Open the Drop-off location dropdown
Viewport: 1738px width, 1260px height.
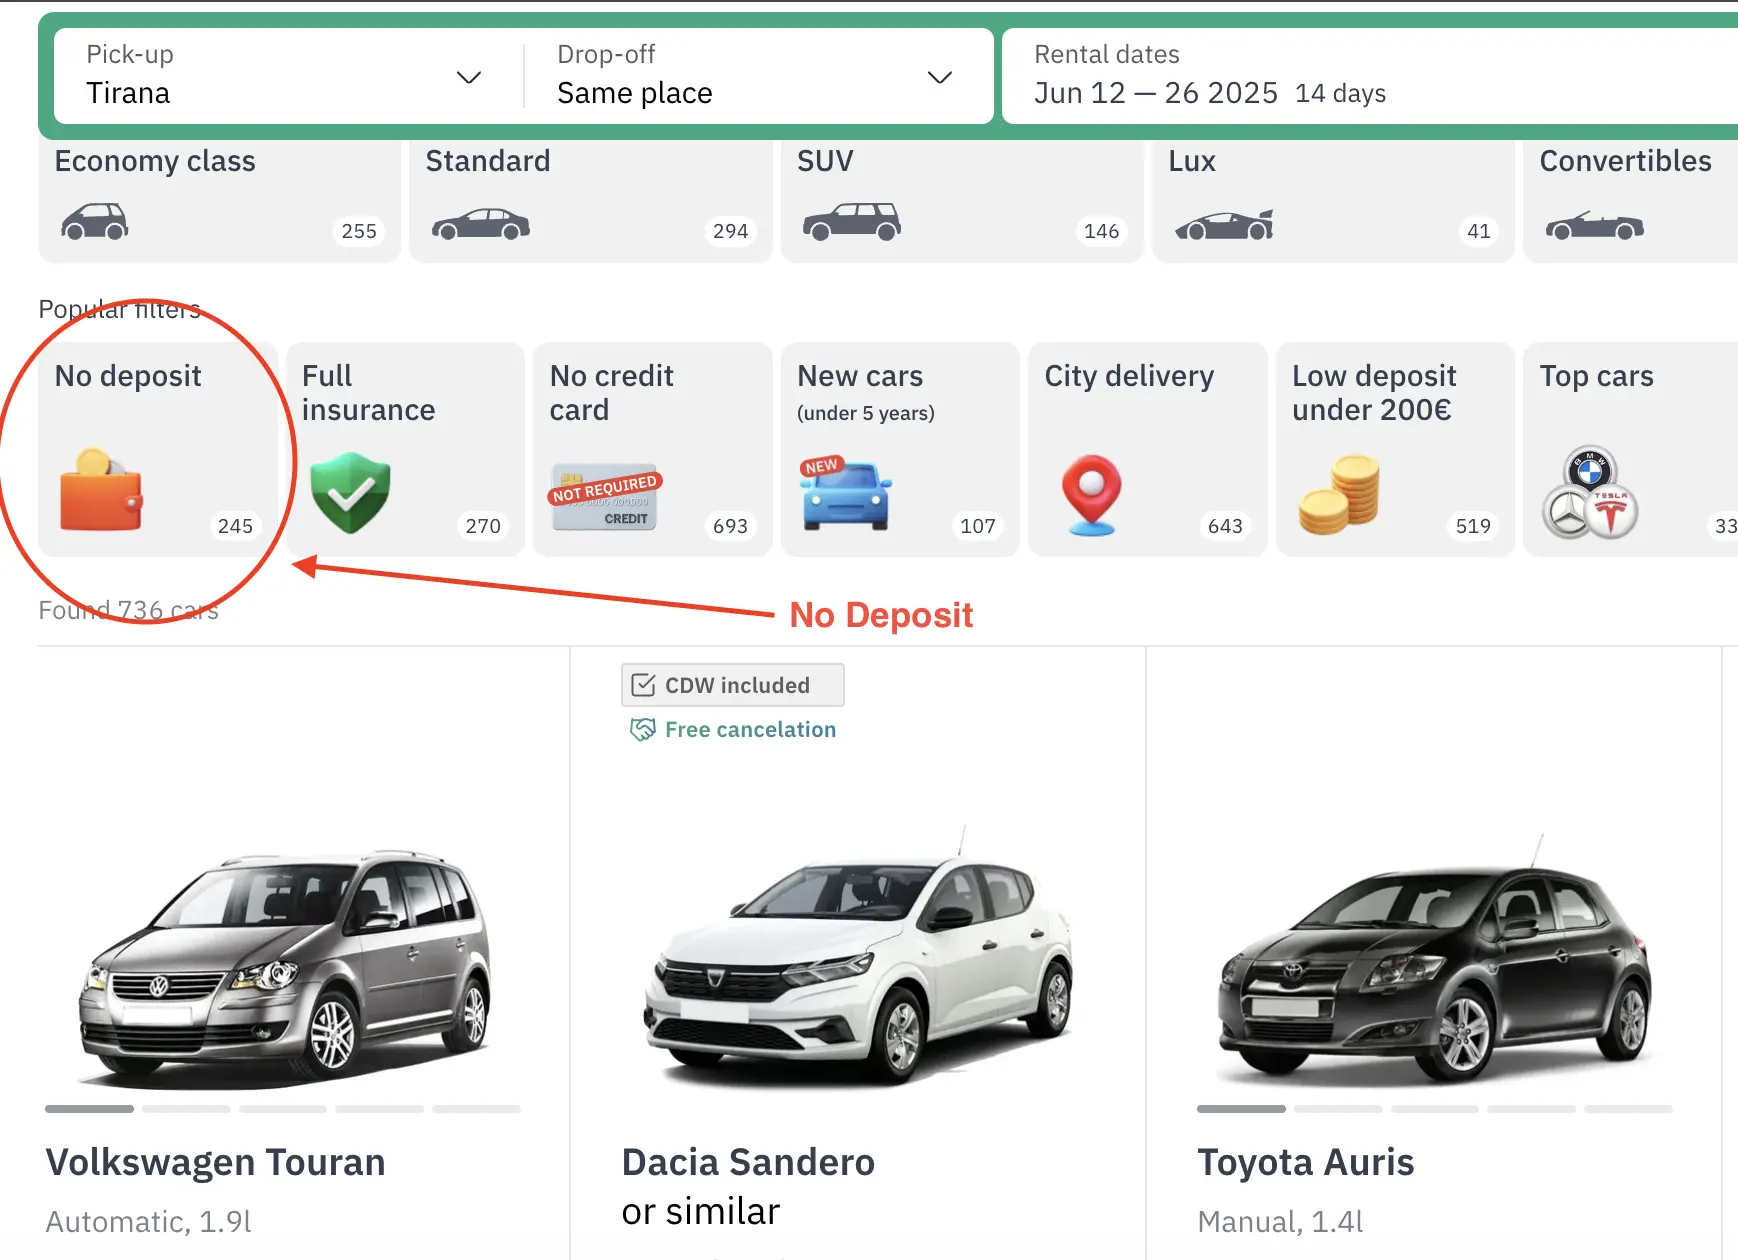[x=758, y=76]
